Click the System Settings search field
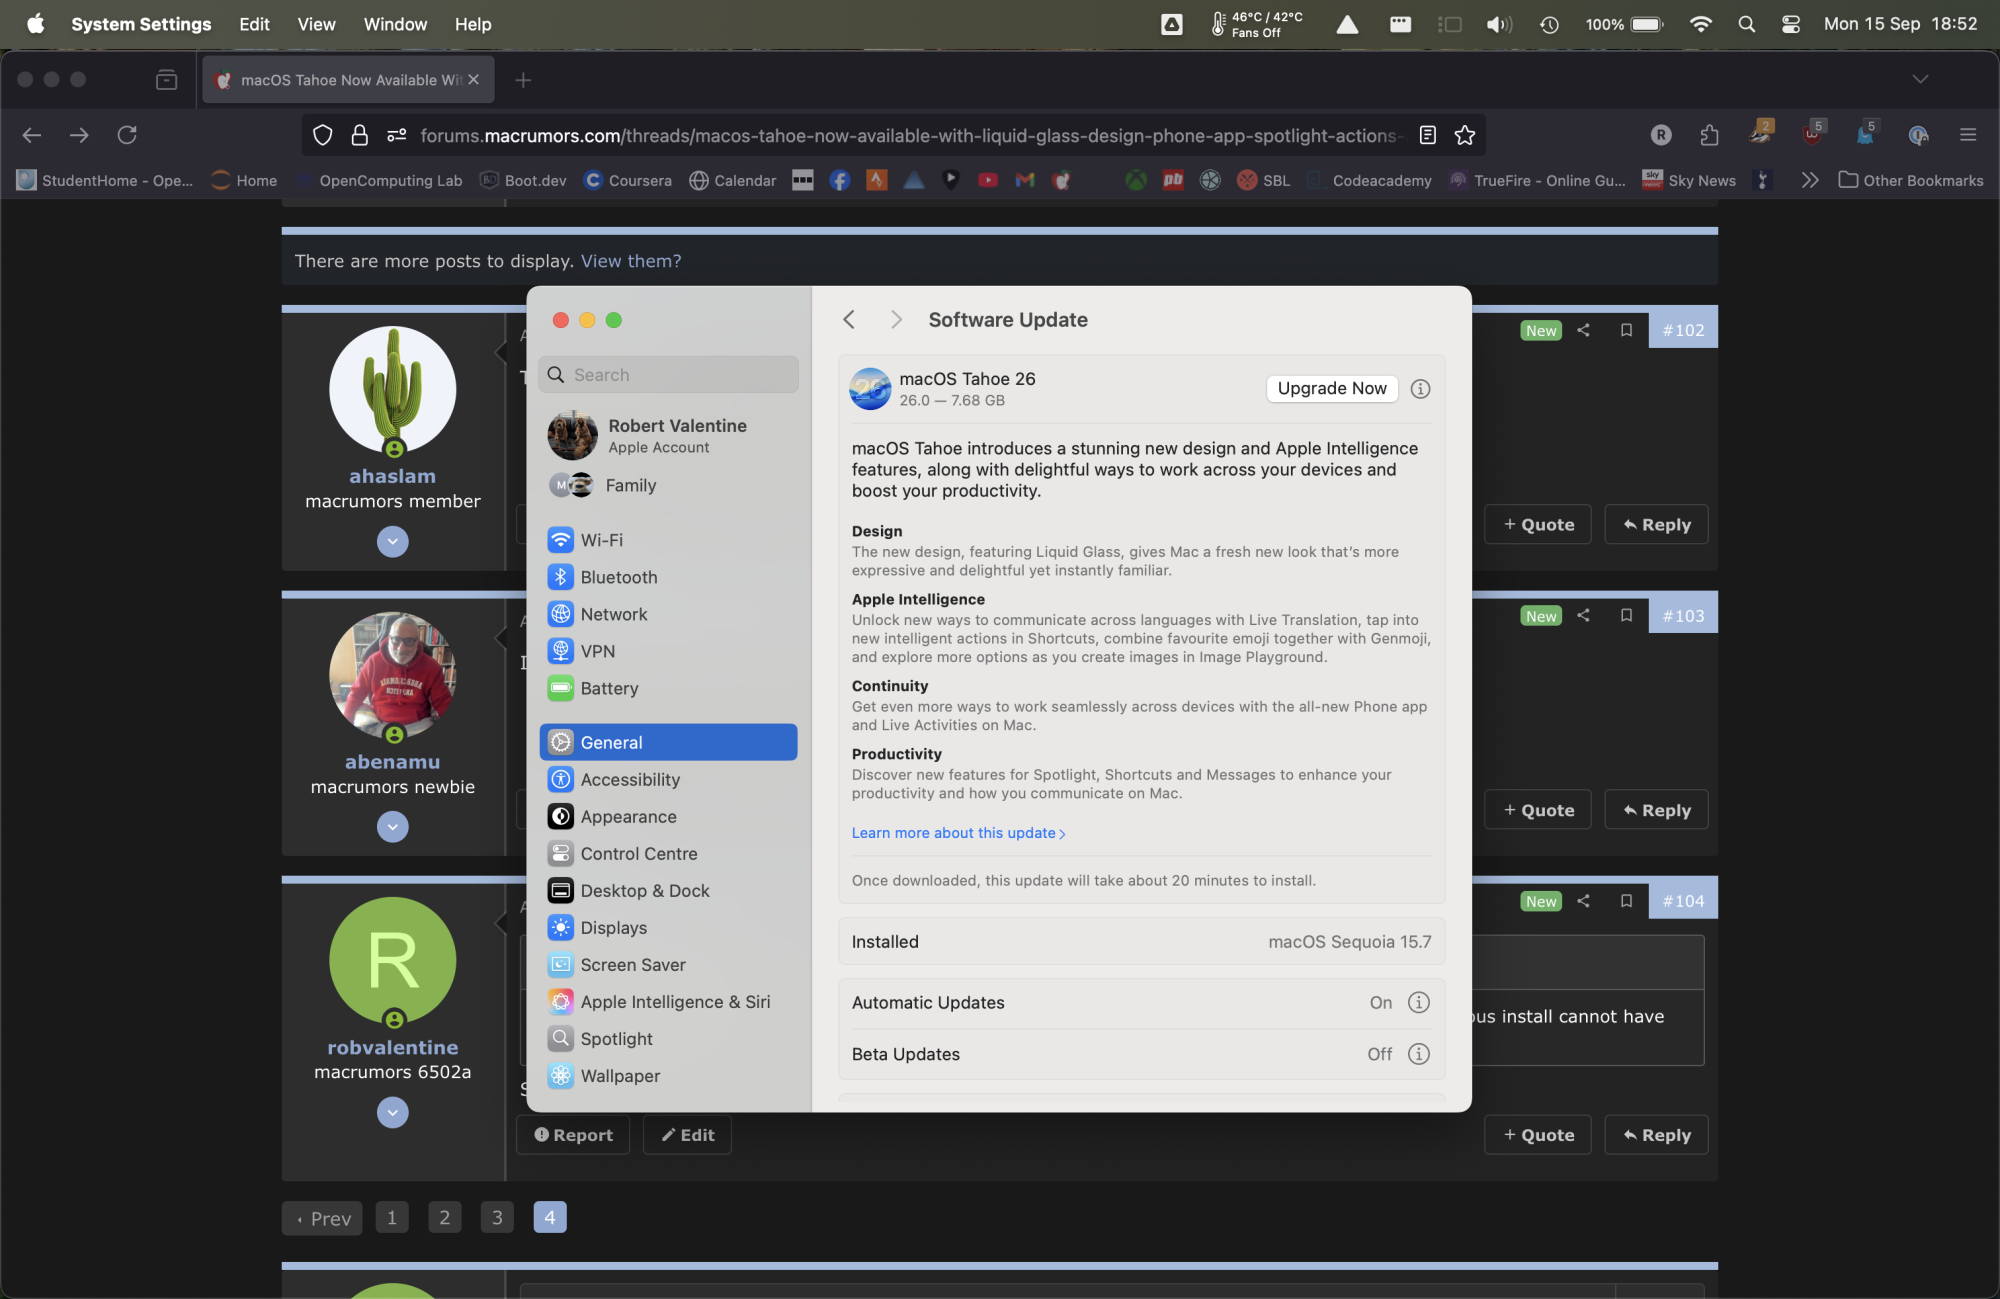This screenshot has height=1299, width=2000. pyautogui.click(x=668, y=374)
